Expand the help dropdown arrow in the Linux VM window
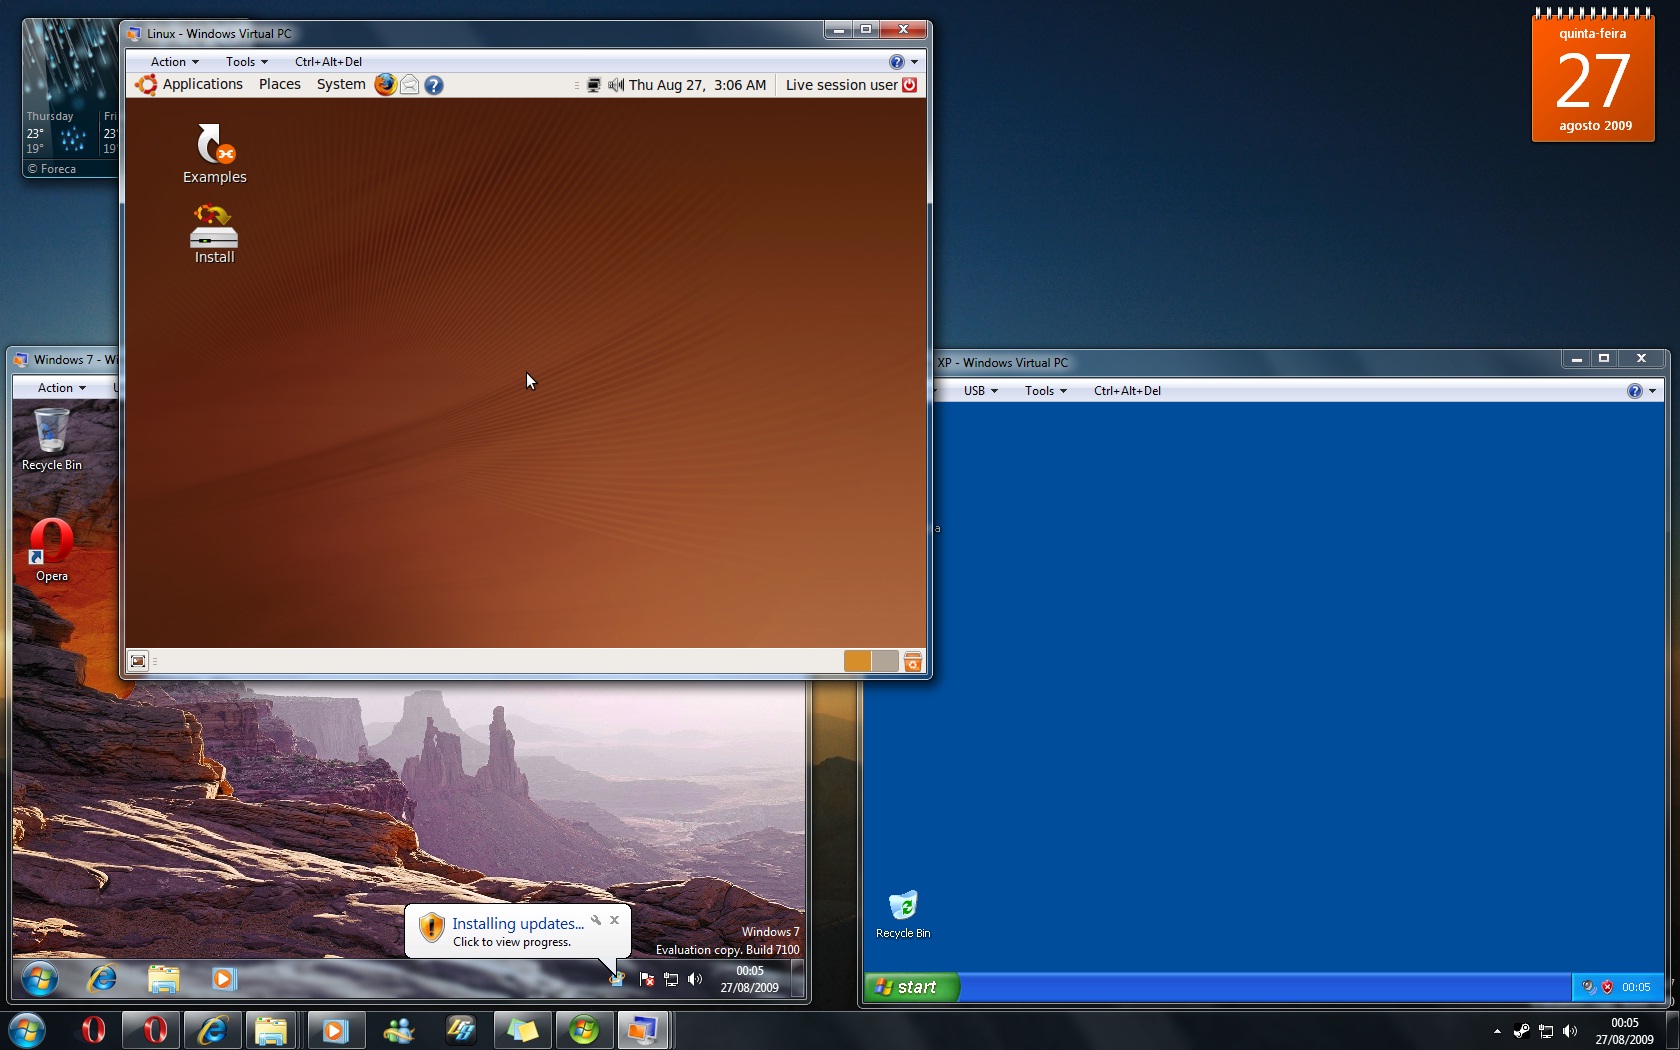The height and width of the screenshot is (1050, 1680). point(914,62)
